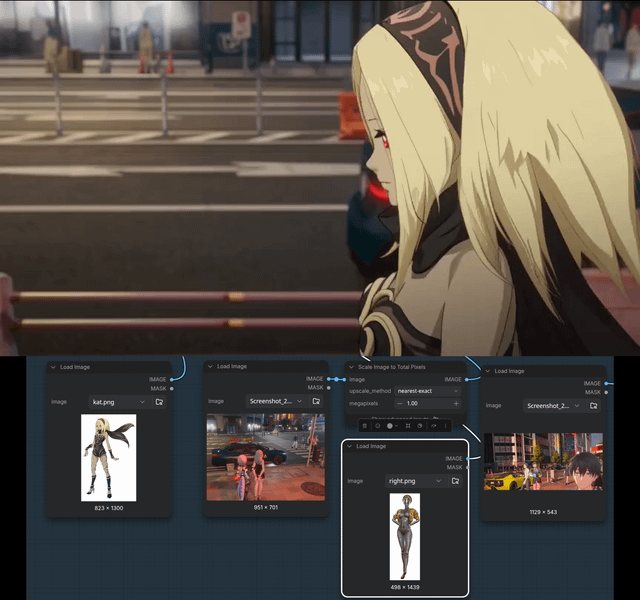Click the IMAGE output socket of kat.png node
The height and width of the screenshot is (600, 640).
pos(172,380)
